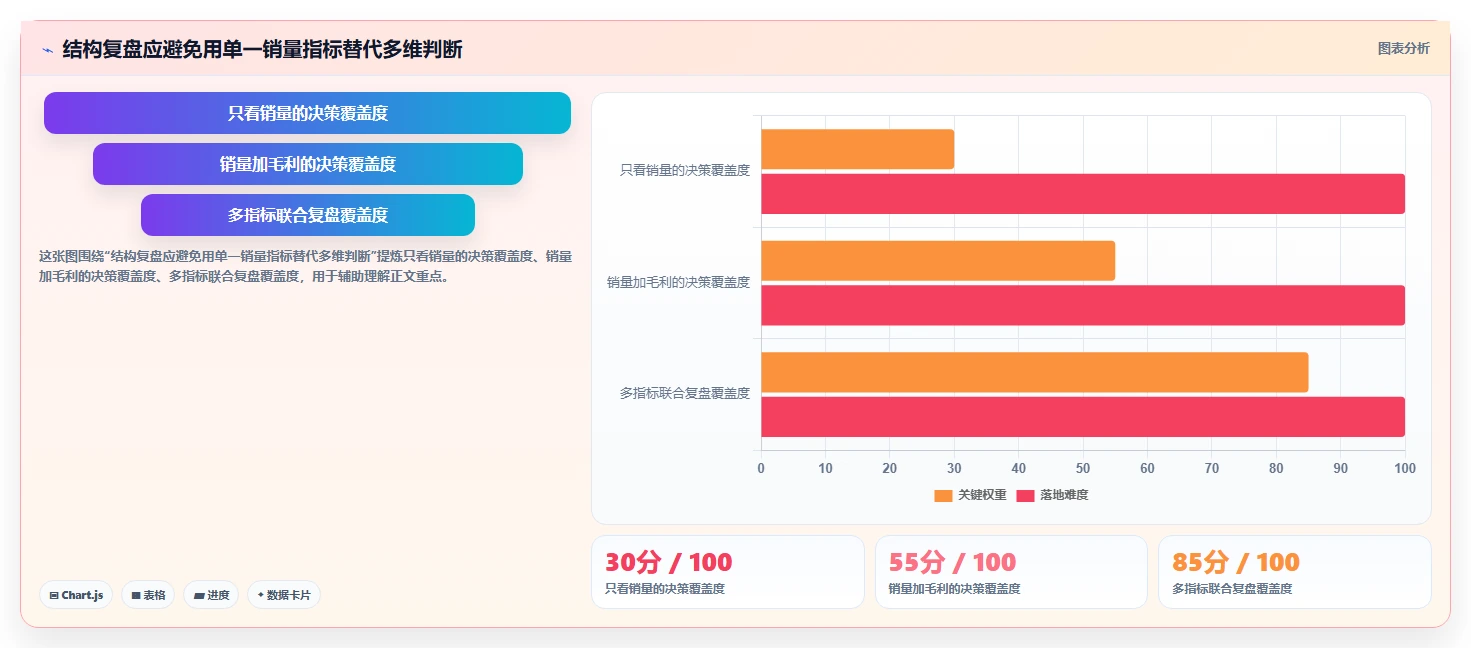Click the 进度 tag chip

coord(211,595)
